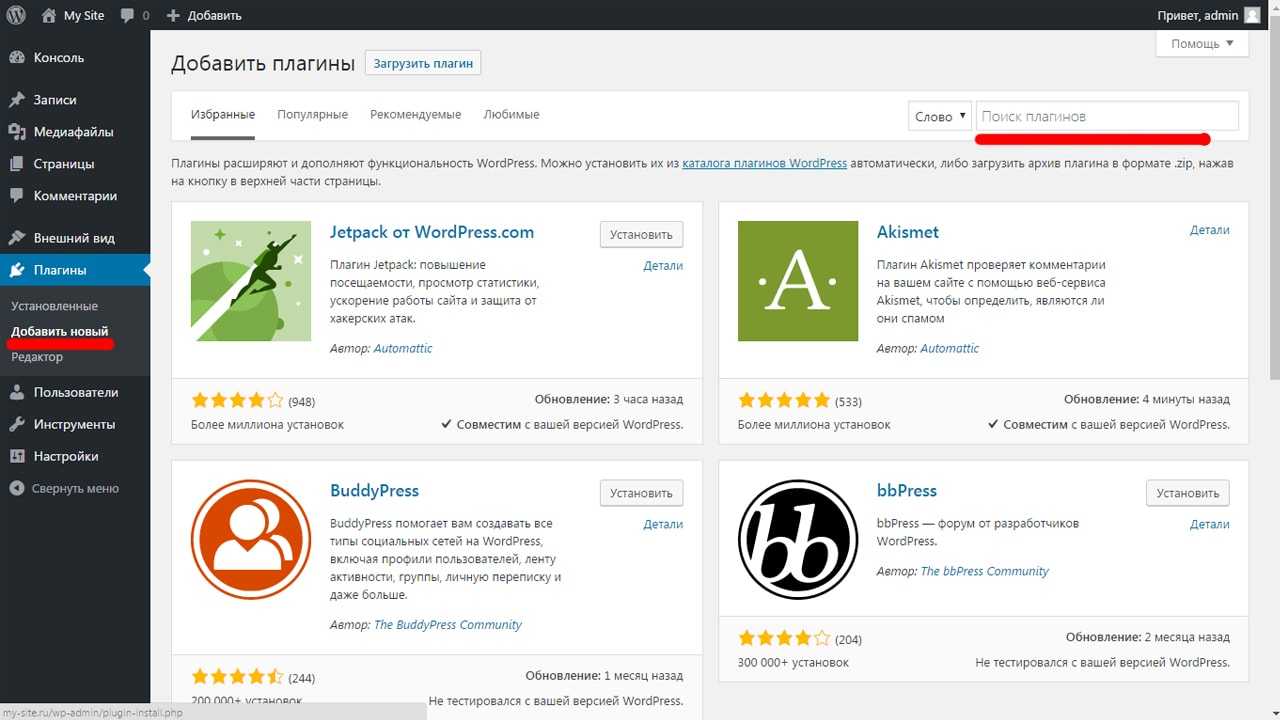Click the WordPress logo in admin bar

click(16, 15)
